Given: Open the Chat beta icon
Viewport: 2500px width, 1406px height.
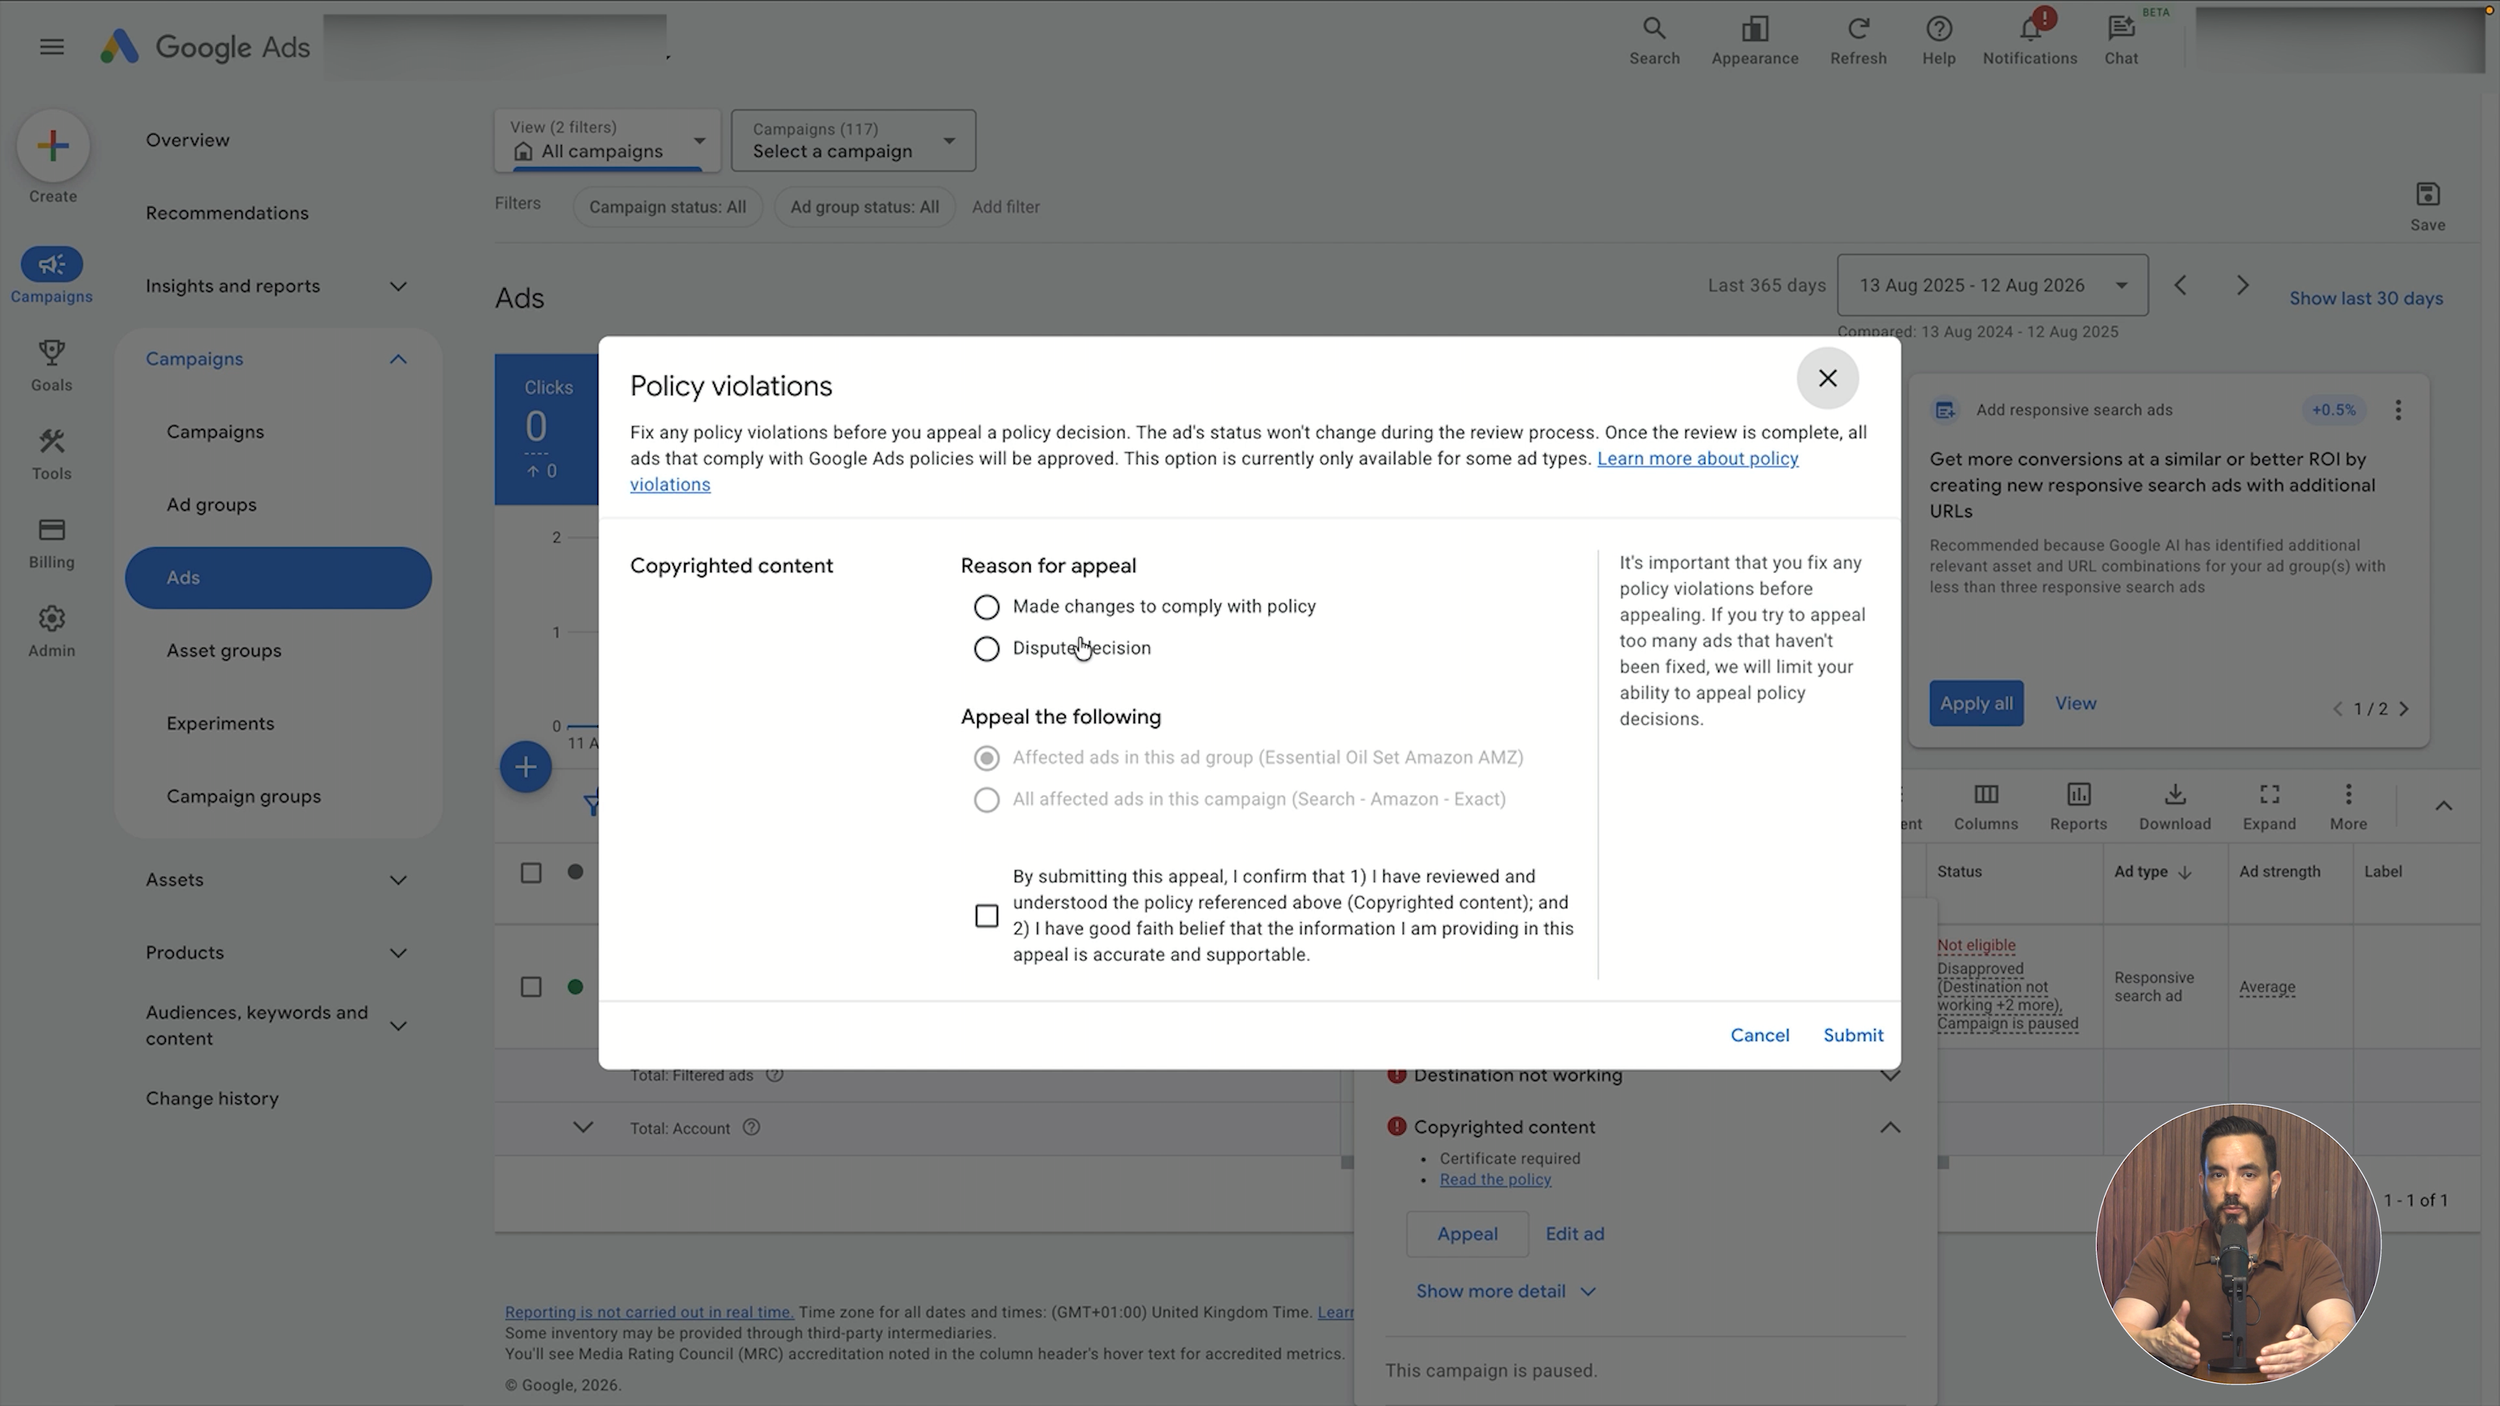Looking at the screenshot, I should pos(2121,41).
